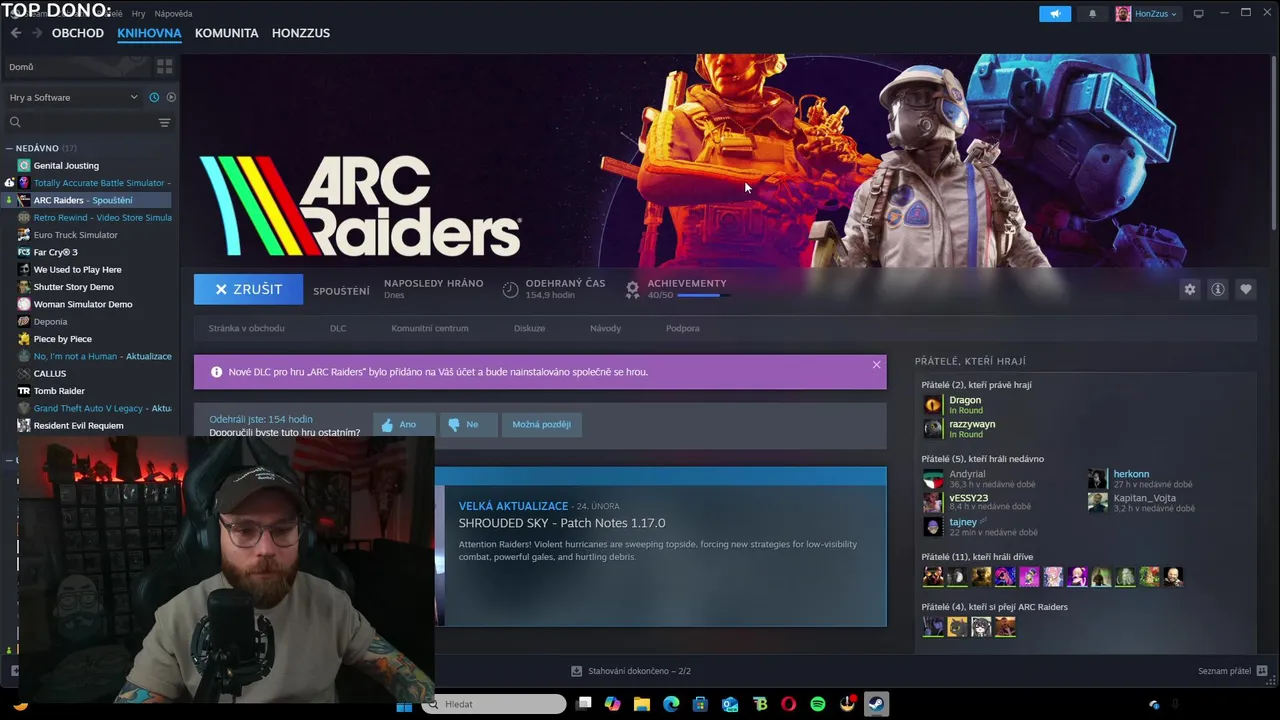This screenshot has width=1280, height=720.
Task: Open the DLC tab
Action: (x=338, y=328)
